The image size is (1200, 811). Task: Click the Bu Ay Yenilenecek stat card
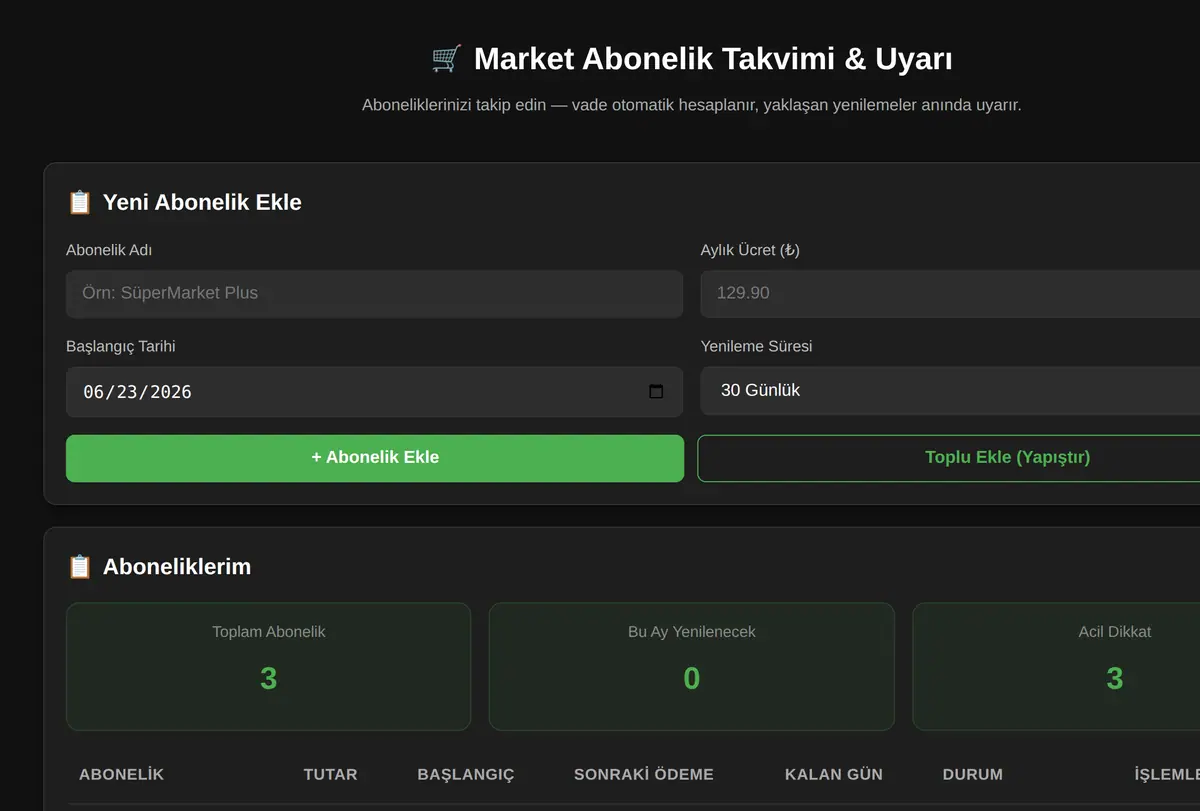click(x=692, y=666)
